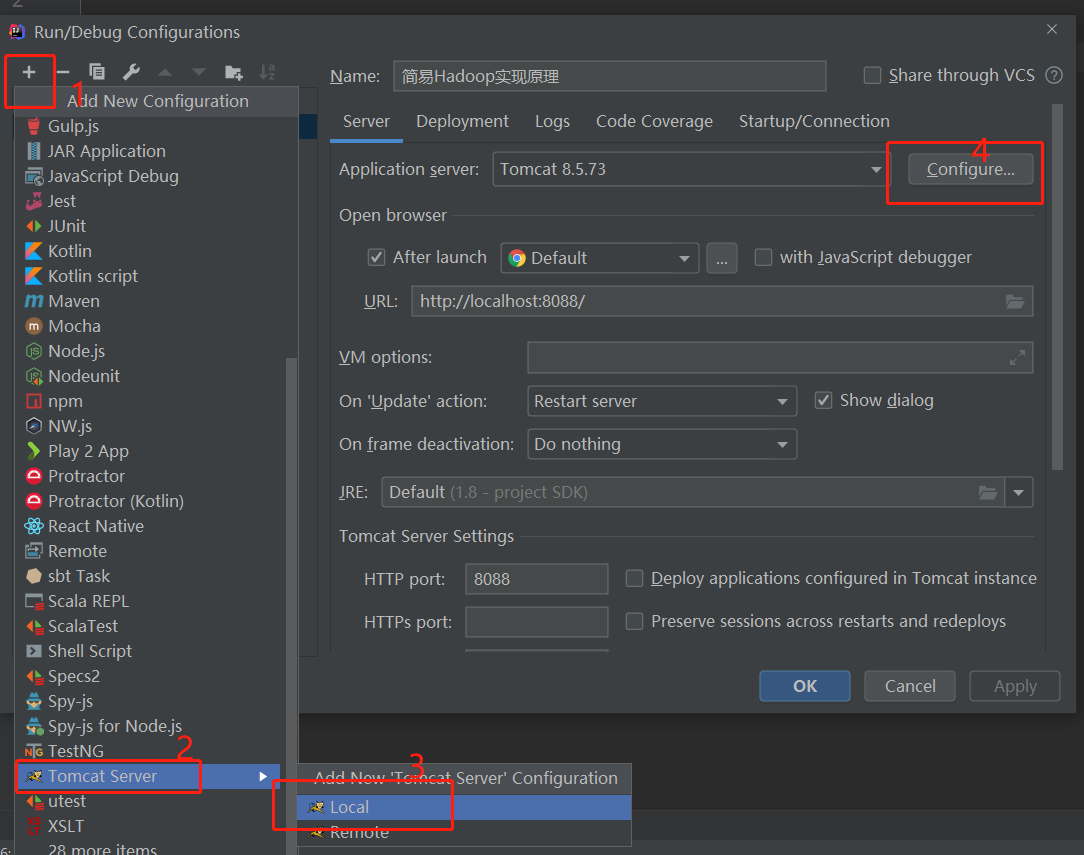The height and width of the screenshot is (855, 1084).
Task: Open the Logs tab
Action: pos(552,122)
